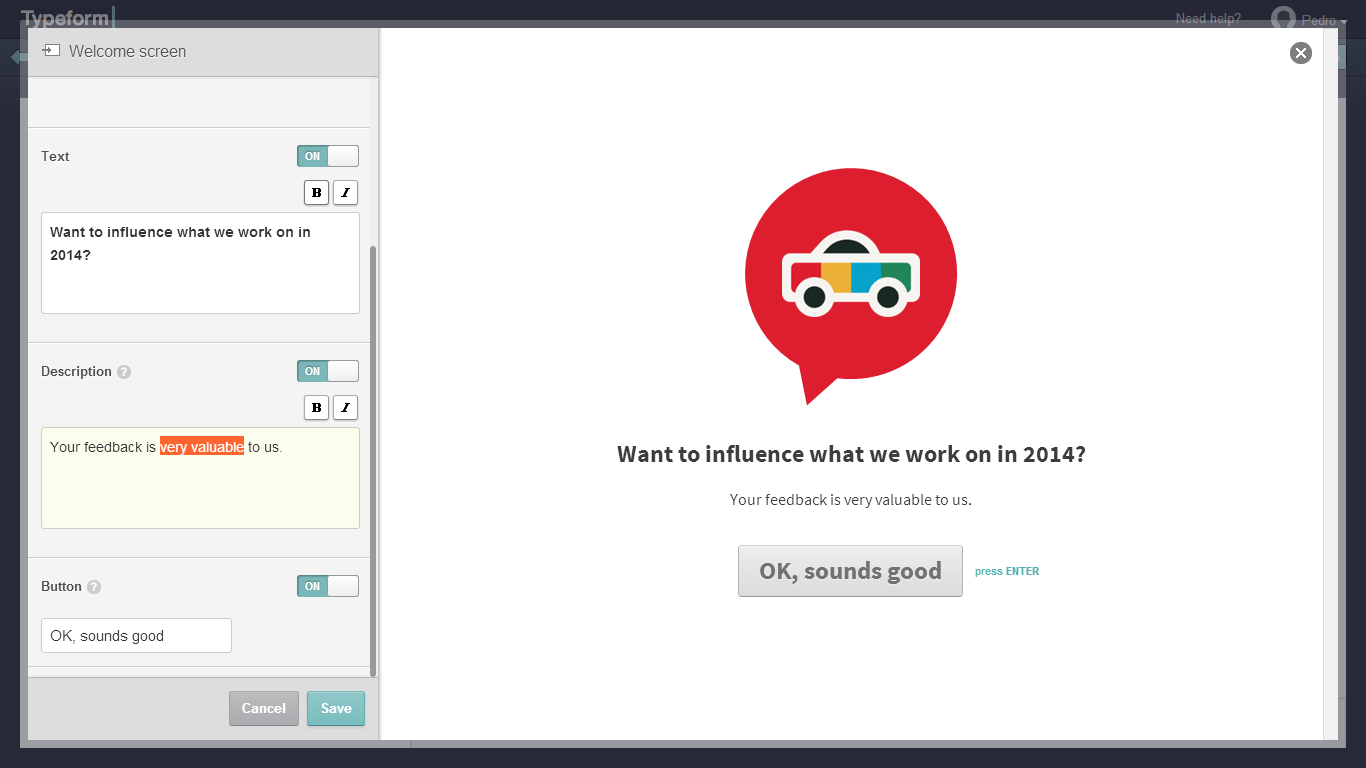Click the Typeform logo
Viewport: 1366px width, 768px height.
68,17
